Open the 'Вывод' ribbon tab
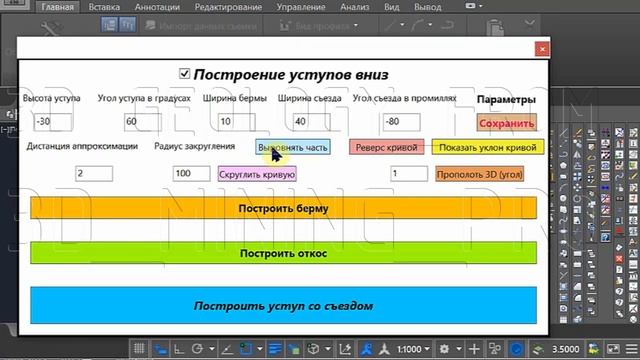Image resolution: width=640 pixels, height=360 pixels. pyautogui.click(x=427, y=7)
